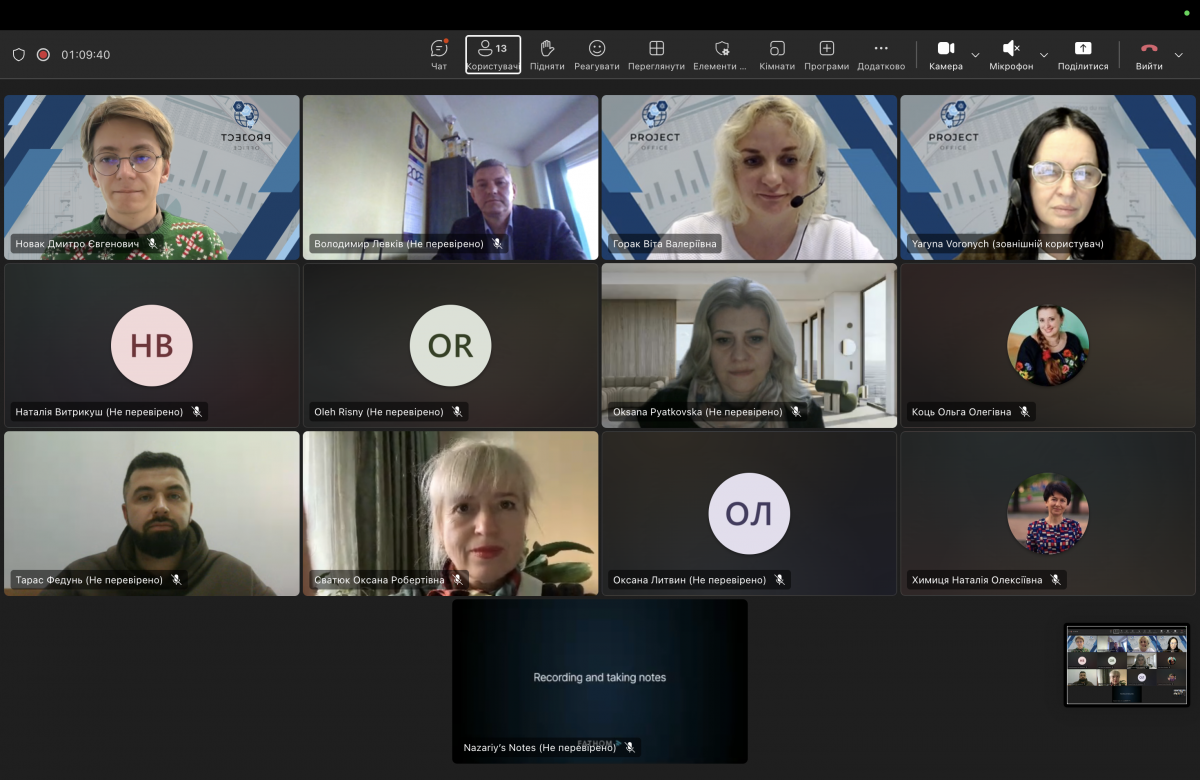Click the self-view thumbnail preview

click(x=1127, y=665)
